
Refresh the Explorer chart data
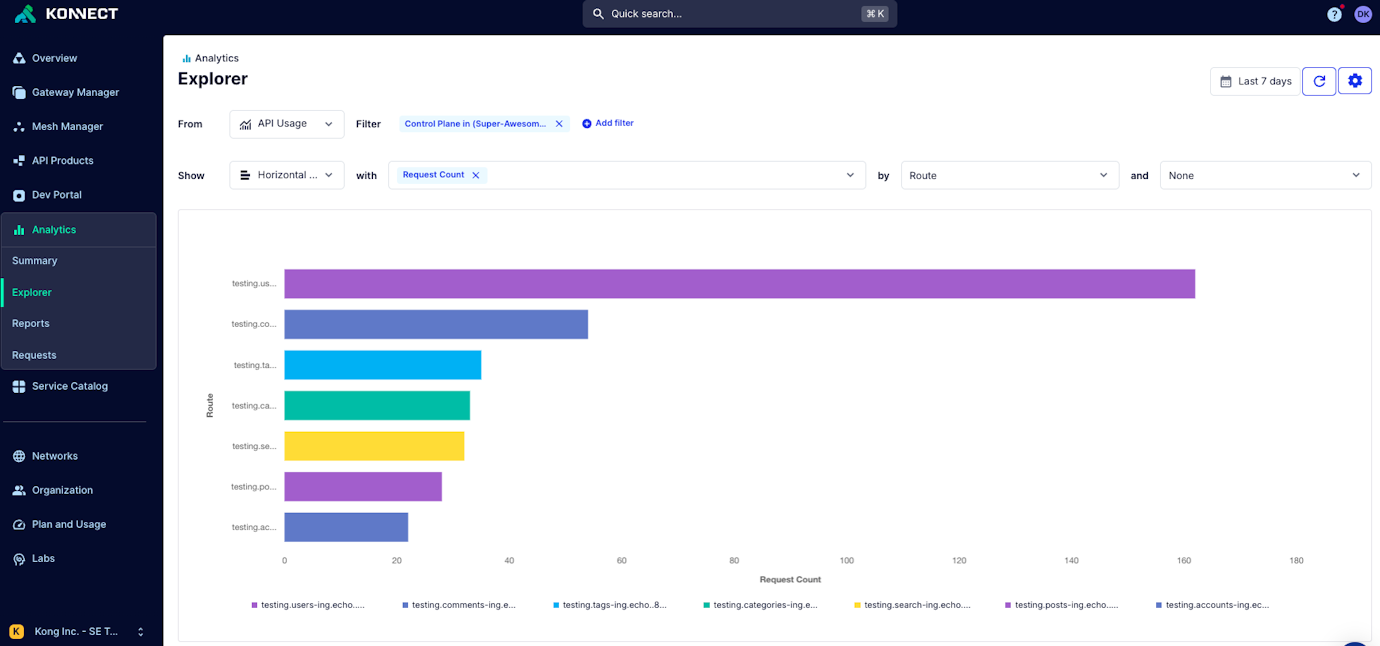tap(1318, 81)
